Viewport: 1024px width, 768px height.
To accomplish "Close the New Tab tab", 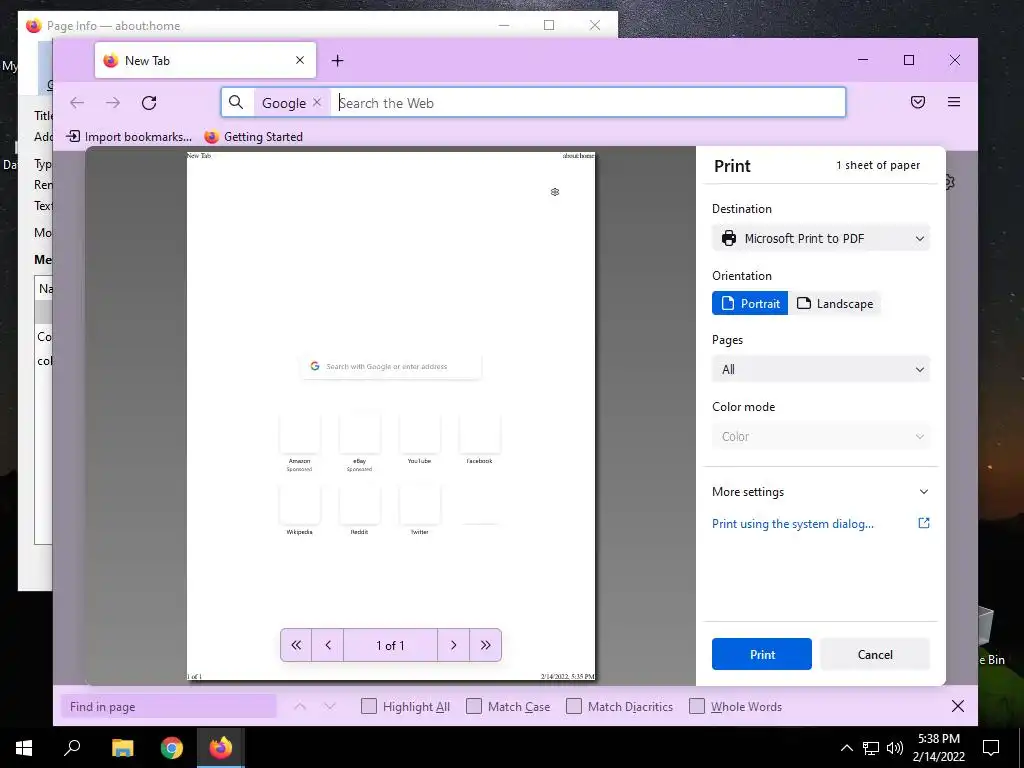I will [300, 60].
